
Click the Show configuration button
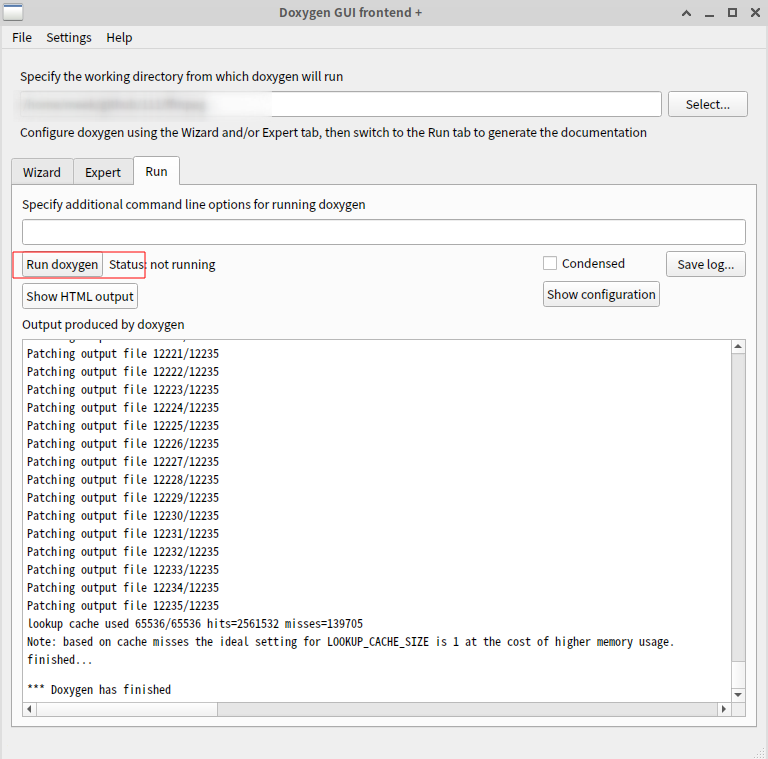tap(601, 294)
